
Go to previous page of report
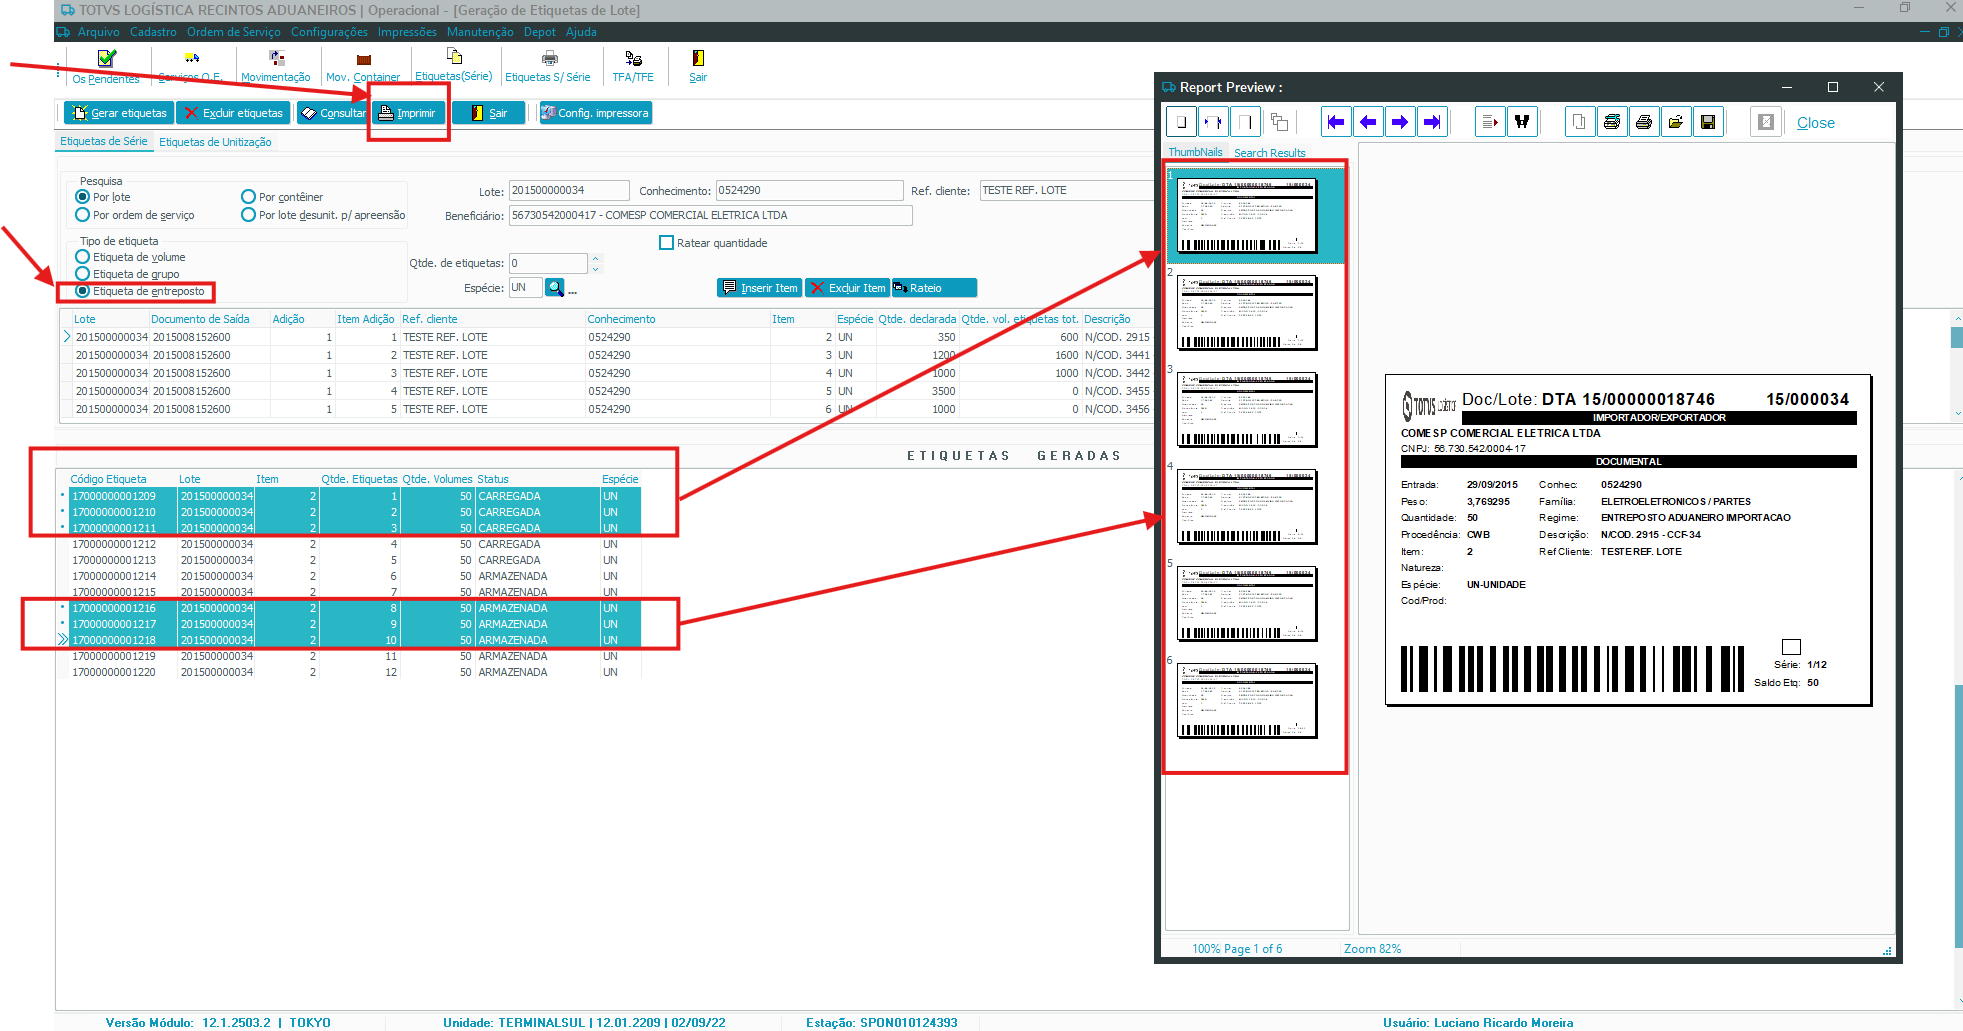(1368, 122)
